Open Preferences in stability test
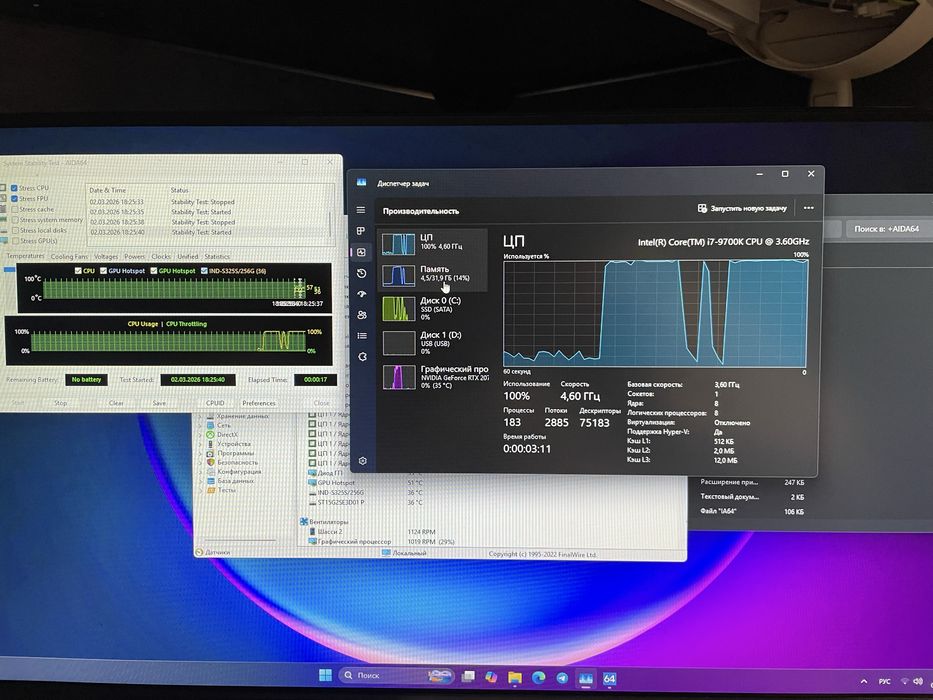Viewport: 933px width, 700px height. [x=259, y=403]
